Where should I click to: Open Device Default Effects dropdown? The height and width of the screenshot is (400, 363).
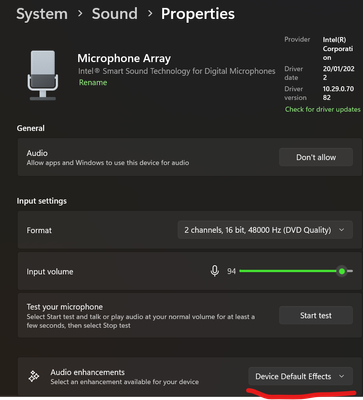pos(301,376)
